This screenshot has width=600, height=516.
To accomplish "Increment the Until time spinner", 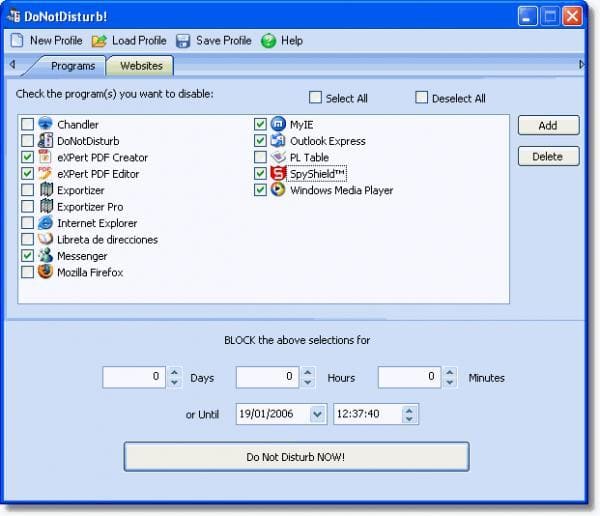I will [x=409, y=411].
